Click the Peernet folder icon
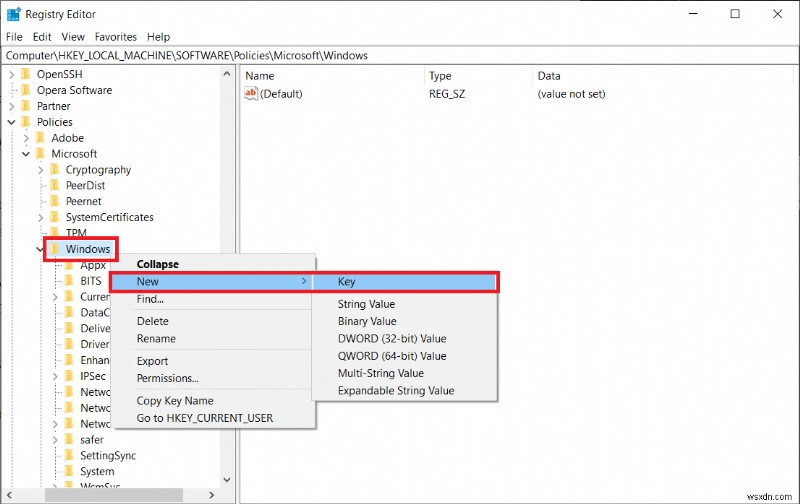Viewport: 800px width, 504px height. point(55,201)
